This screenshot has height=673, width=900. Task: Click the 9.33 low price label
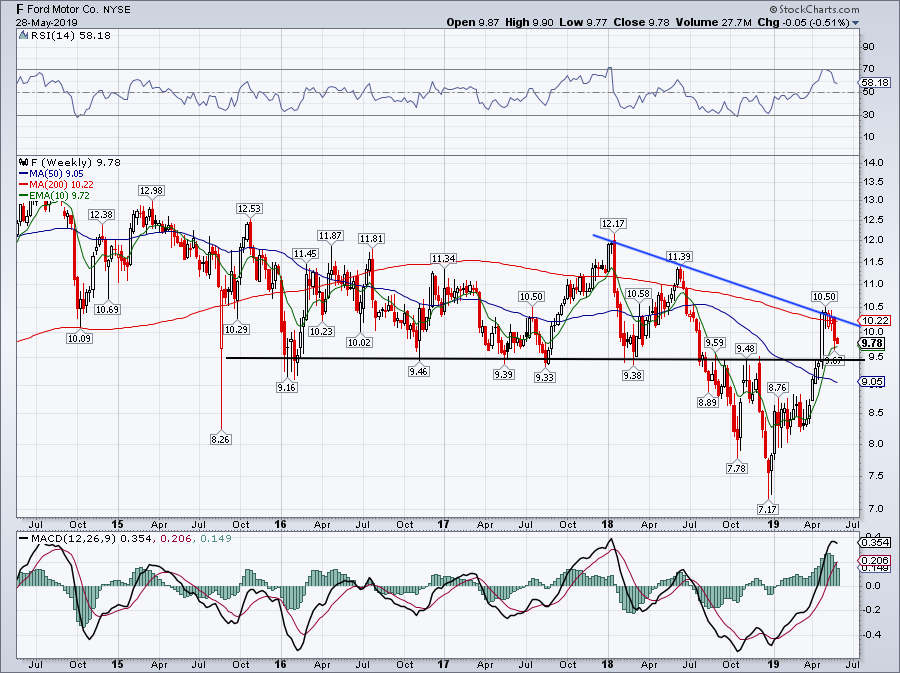(x=545, y=377)
